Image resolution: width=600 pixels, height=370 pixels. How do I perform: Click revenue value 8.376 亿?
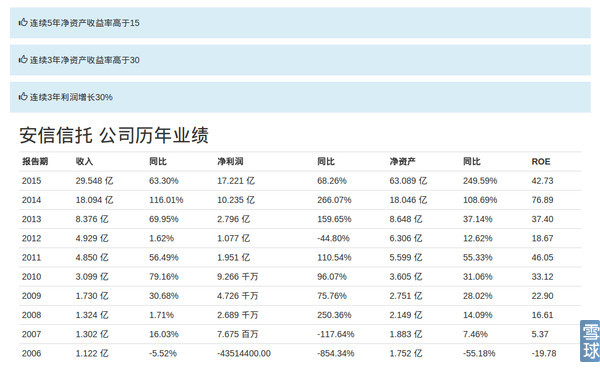pos(92,219)
